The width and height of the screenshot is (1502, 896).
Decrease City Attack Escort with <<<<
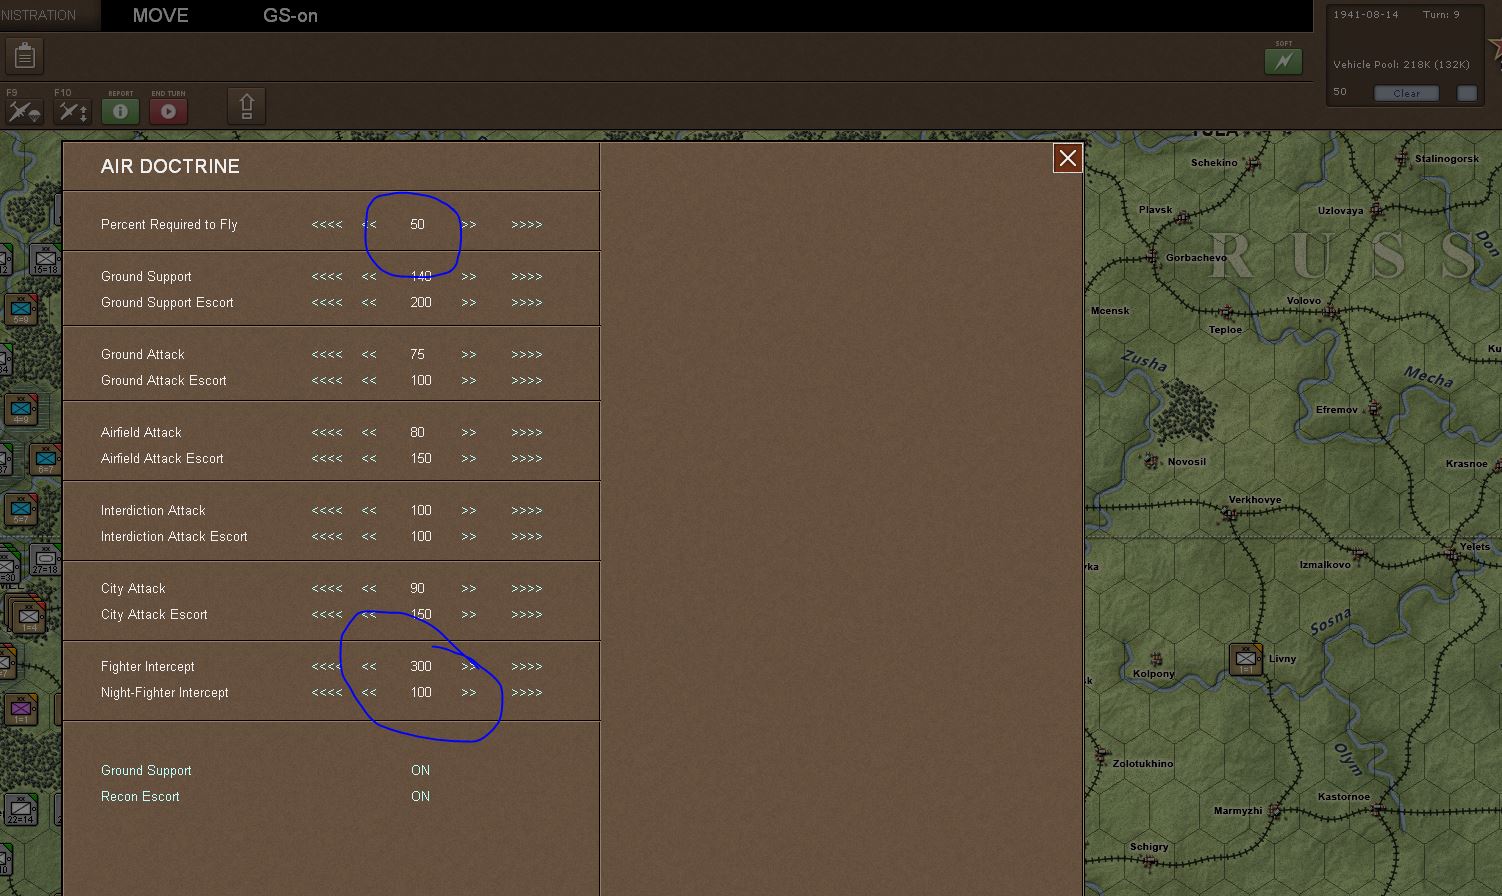pos(327,614)
